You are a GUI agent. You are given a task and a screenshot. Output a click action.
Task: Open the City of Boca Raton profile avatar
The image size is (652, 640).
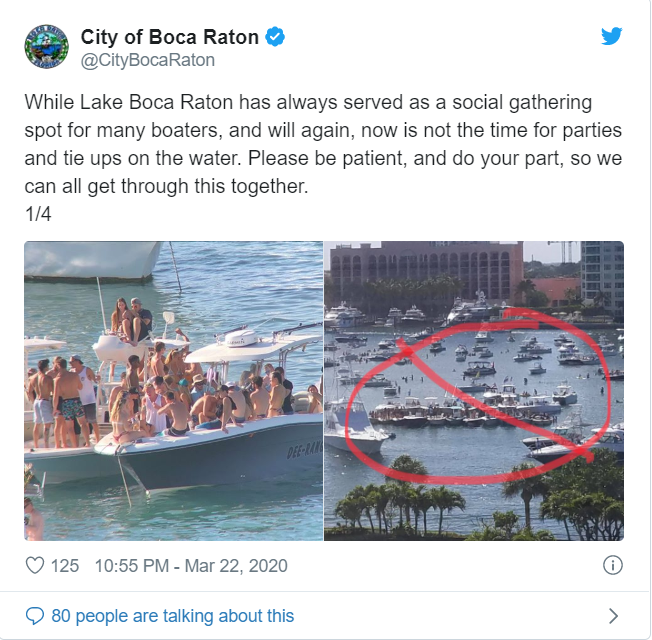47,47
